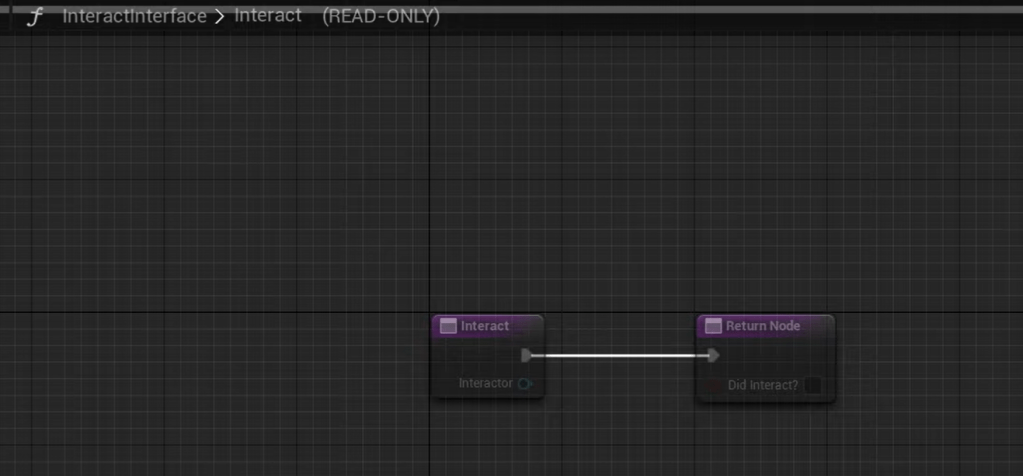This screenshot has height=476, width=1023.
Task: Select the Interact node by its title
Action: coord(485,326)
